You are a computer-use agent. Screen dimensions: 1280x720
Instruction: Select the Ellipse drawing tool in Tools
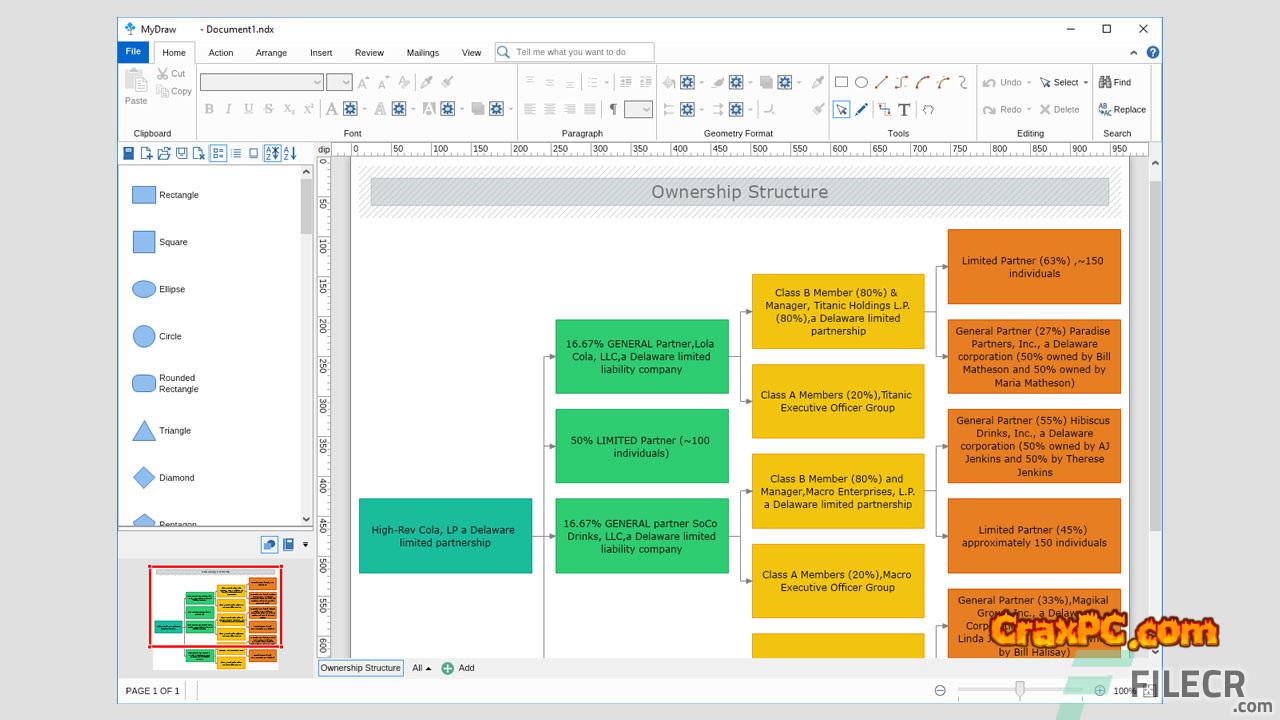861,83
